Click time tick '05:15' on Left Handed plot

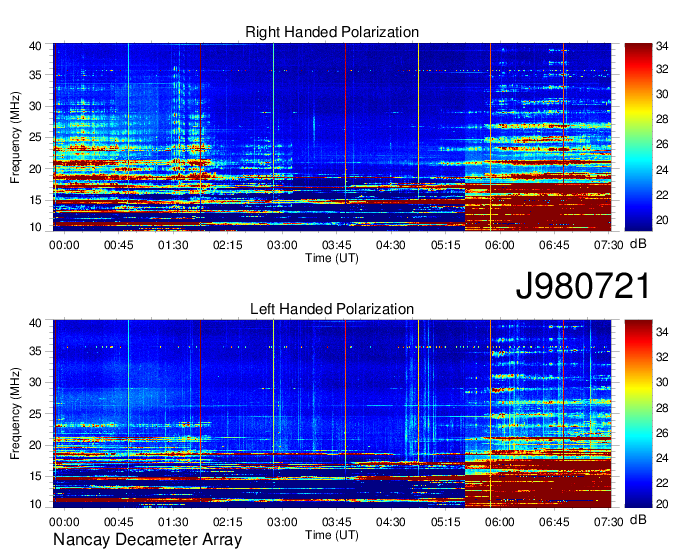[x=445, y=522]
